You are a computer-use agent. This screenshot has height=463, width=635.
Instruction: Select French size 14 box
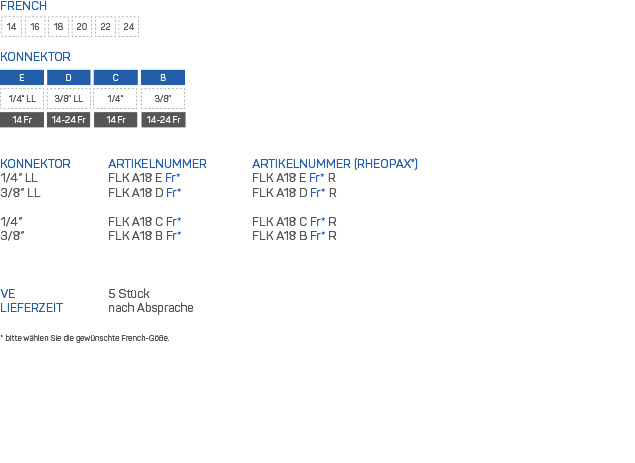[11, 27]
